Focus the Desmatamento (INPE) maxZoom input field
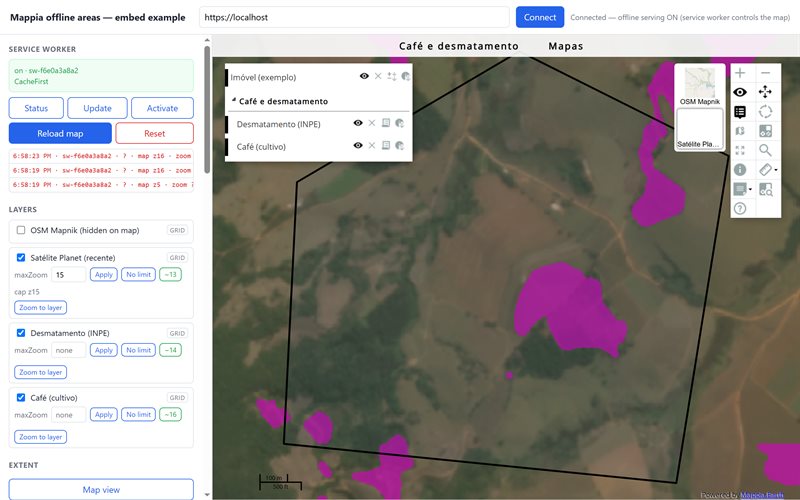 click(x=68, y=350)
